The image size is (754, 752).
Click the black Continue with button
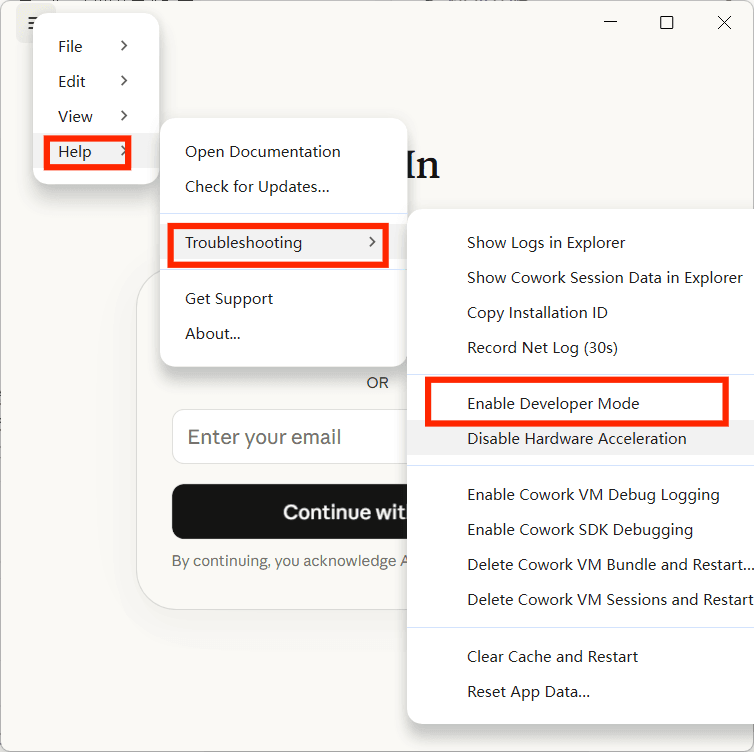[x=290, y=512]
